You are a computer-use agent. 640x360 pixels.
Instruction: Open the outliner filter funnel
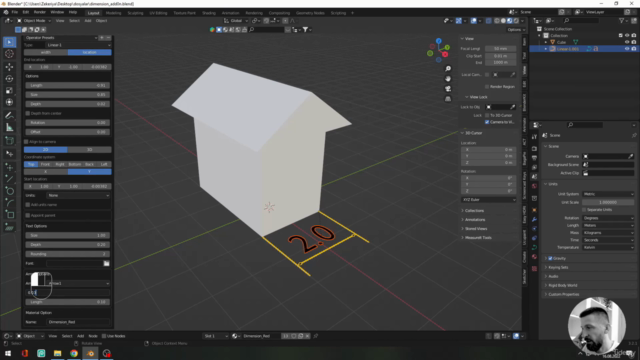[x=621, y=20]
